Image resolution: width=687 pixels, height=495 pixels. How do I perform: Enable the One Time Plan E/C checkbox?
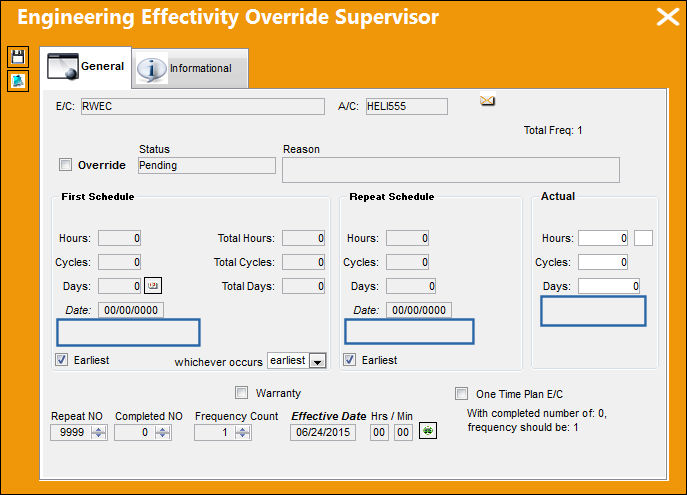[461, 393]
